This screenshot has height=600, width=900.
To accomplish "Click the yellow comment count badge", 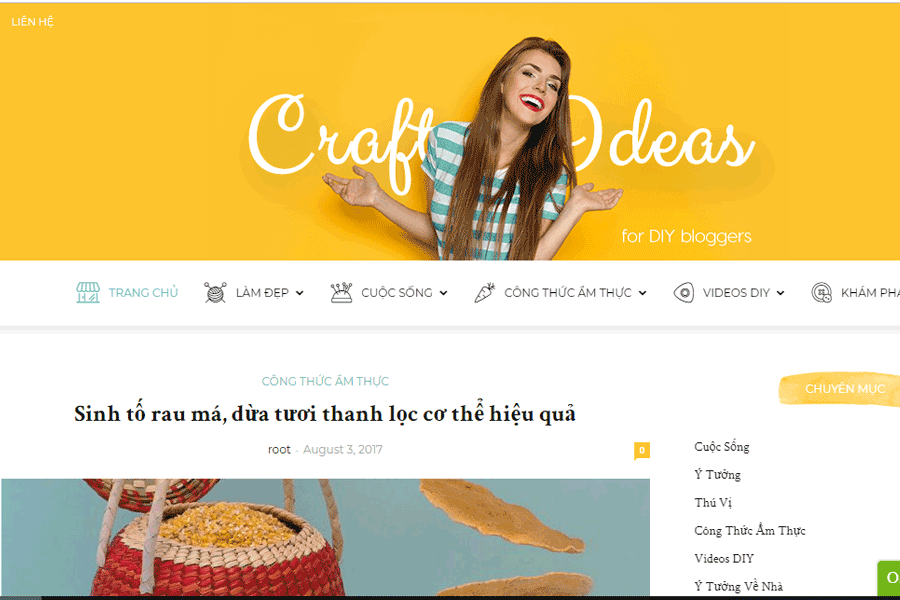I will (x=642, y=451).
